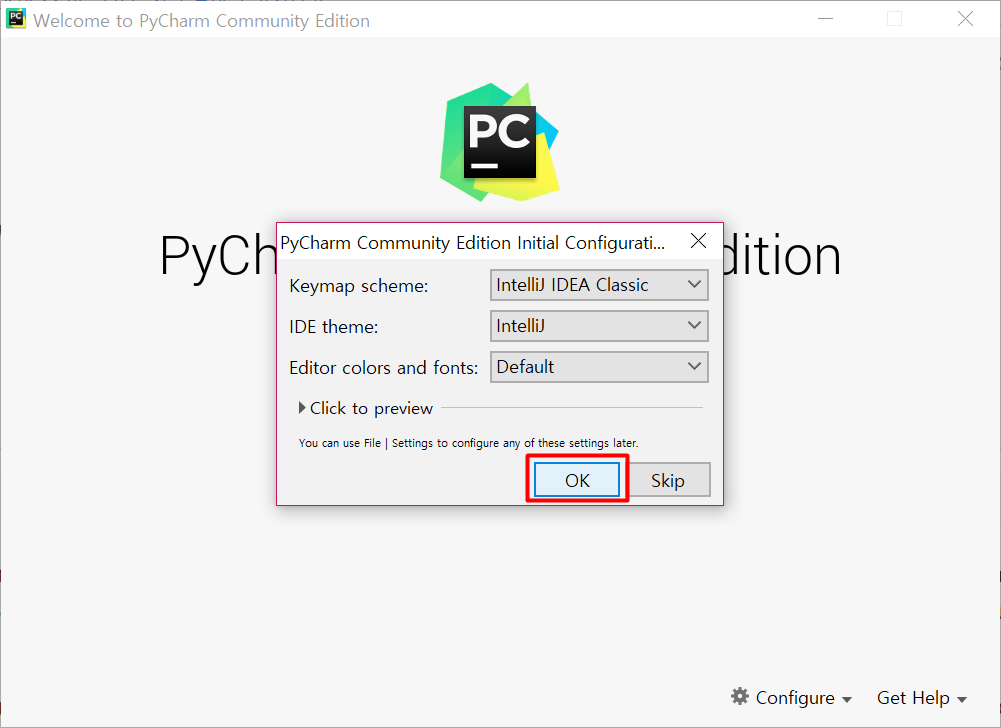The height and width of the screenshot is (728, 1001).
Task: Click the arrow beside Configure
Action: pos(847,700)
